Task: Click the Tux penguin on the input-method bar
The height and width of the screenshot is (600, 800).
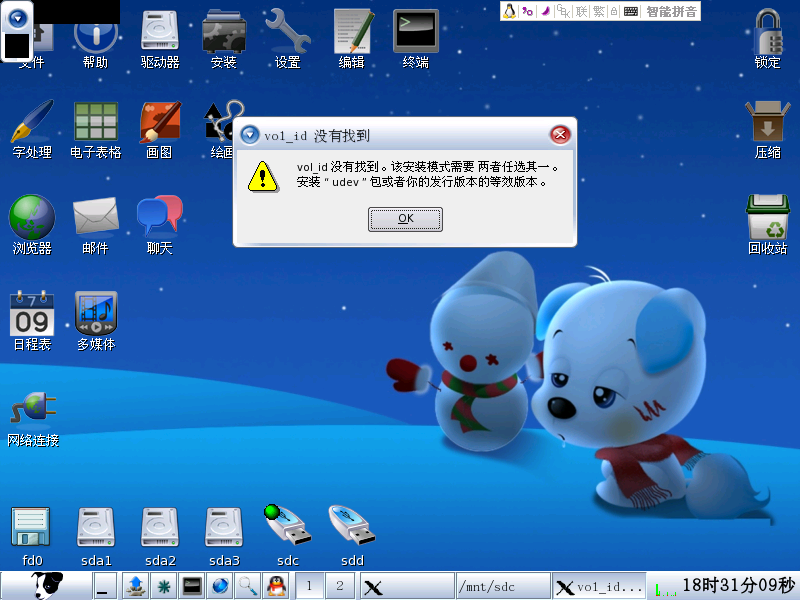Action: [x=509, y=11]
